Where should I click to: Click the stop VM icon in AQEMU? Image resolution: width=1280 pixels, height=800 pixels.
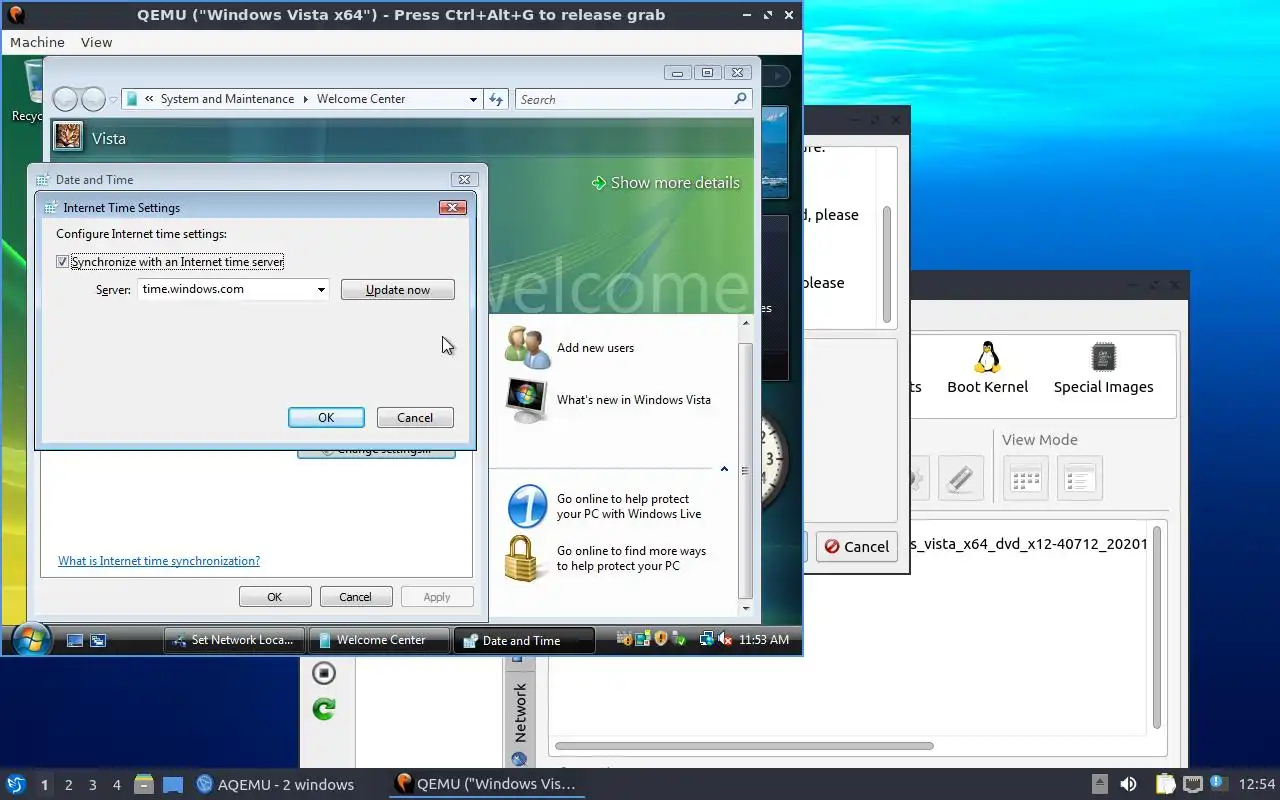pyautogui.click(x=323, y=673)
